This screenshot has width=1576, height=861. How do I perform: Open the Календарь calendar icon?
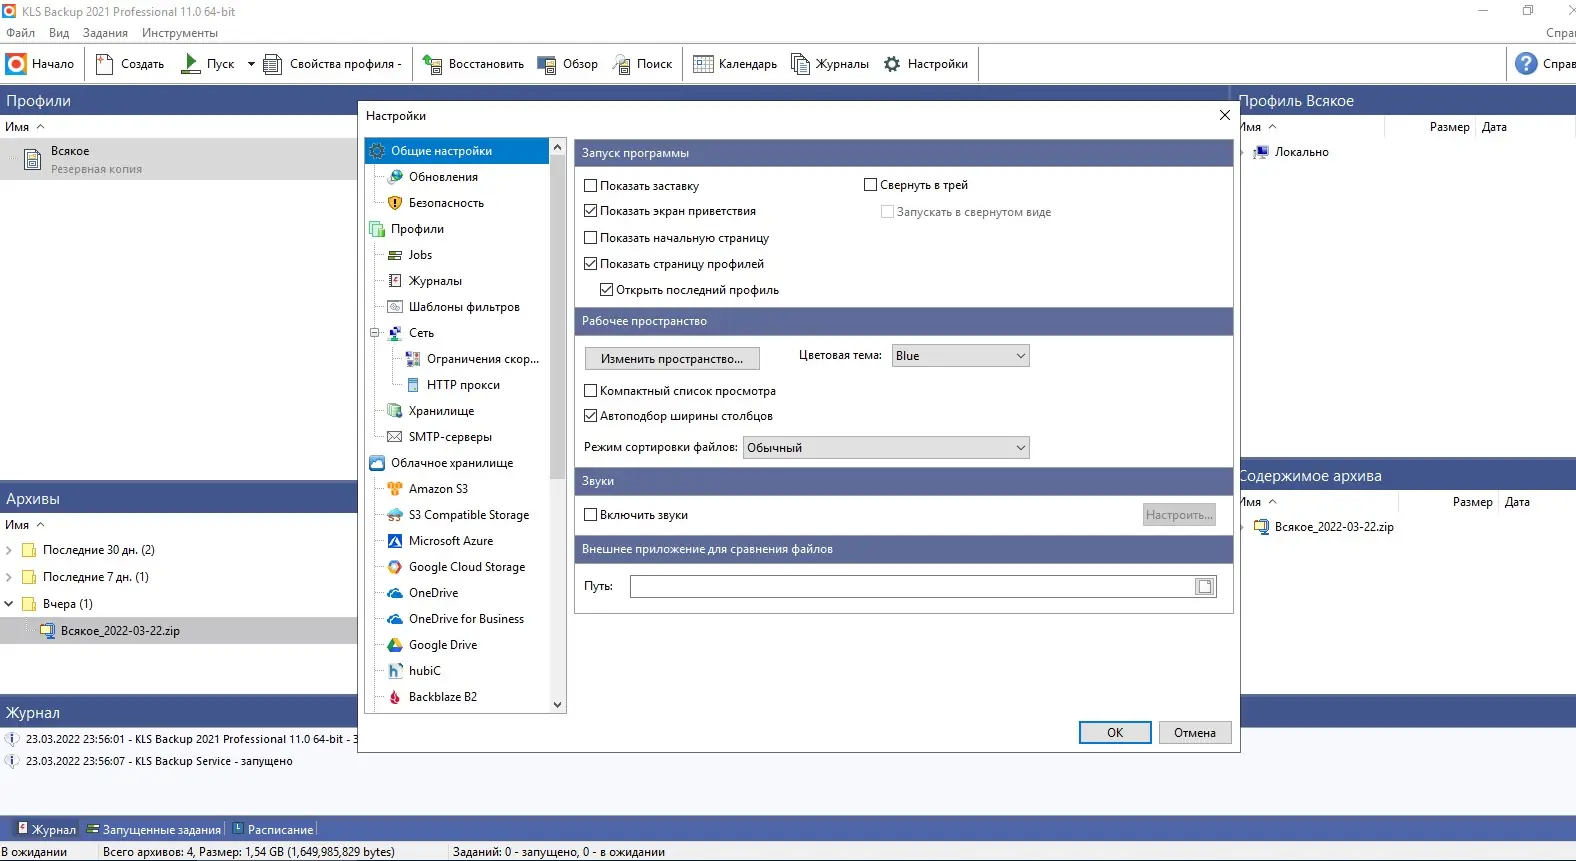[x=703, y=64]
